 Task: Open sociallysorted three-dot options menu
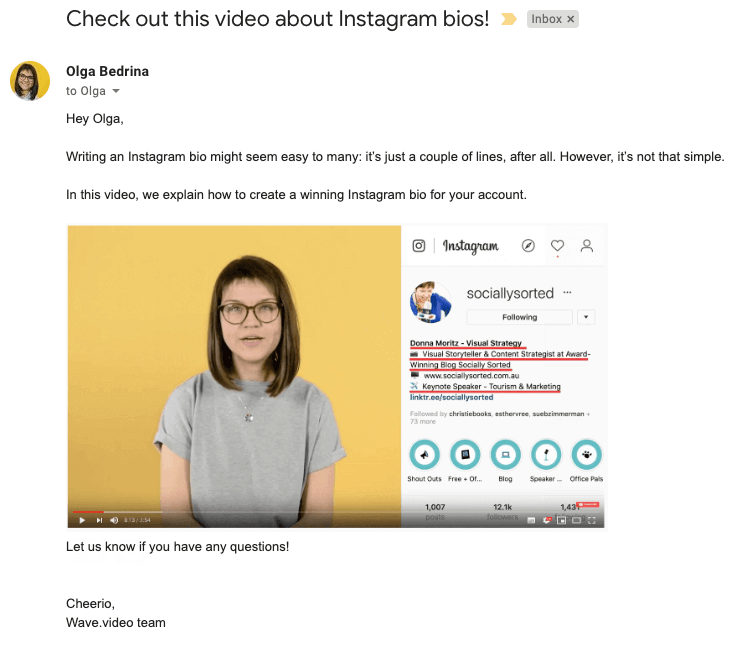pyautogui.click(x=567, y=293)
